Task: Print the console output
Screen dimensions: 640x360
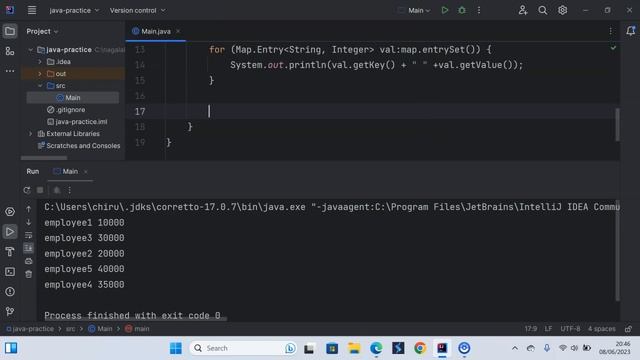Action: coord(29,261)
